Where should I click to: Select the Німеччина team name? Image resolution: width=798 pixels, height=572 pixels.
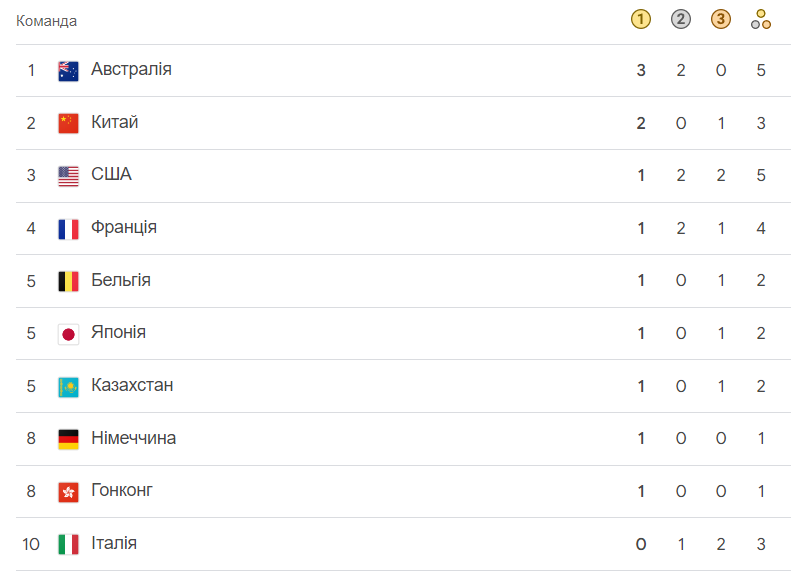coord(133,438)
